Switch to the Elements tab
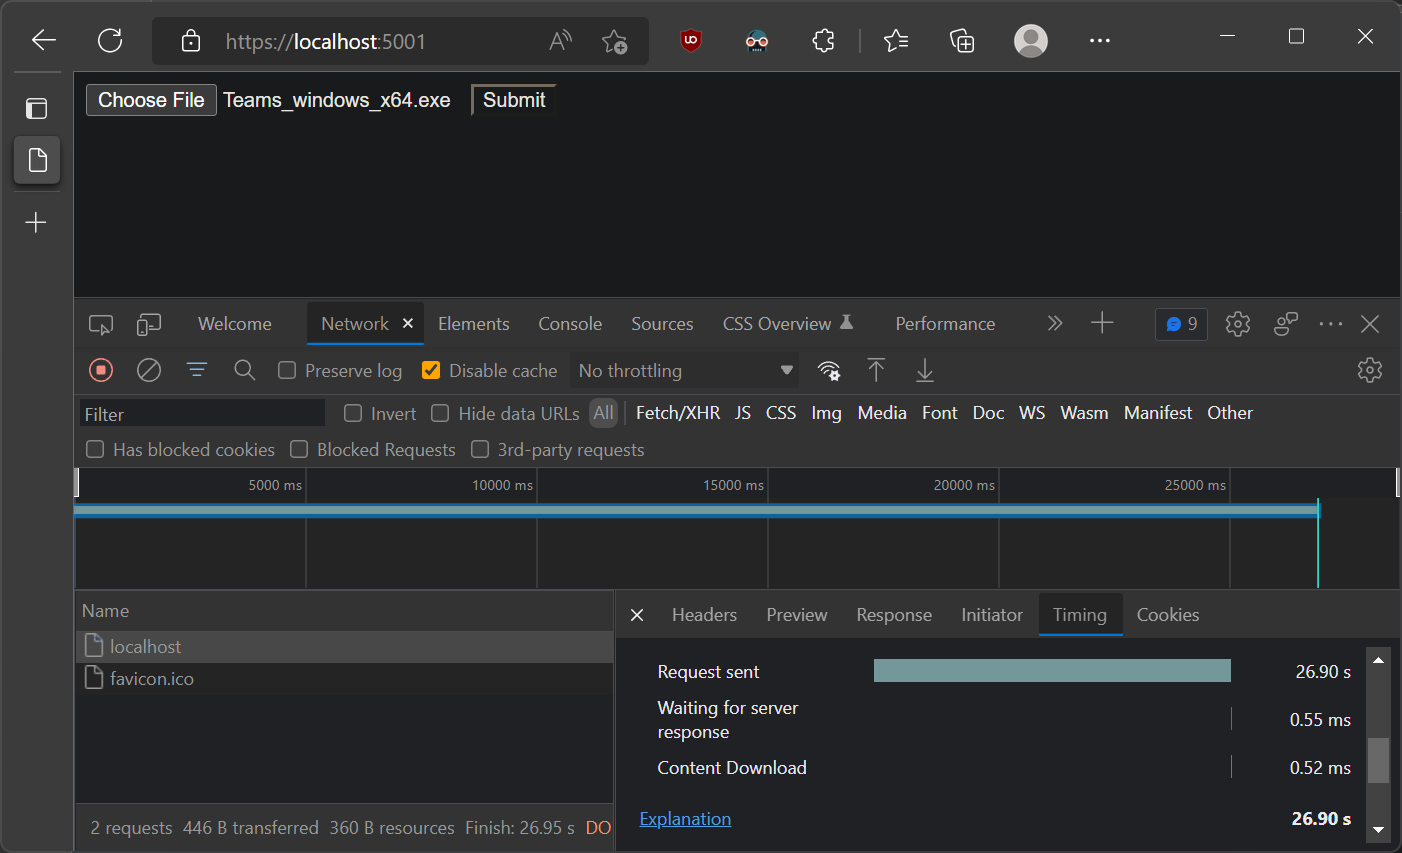This screenshot has width=1402, height=853. click(474, 324)
